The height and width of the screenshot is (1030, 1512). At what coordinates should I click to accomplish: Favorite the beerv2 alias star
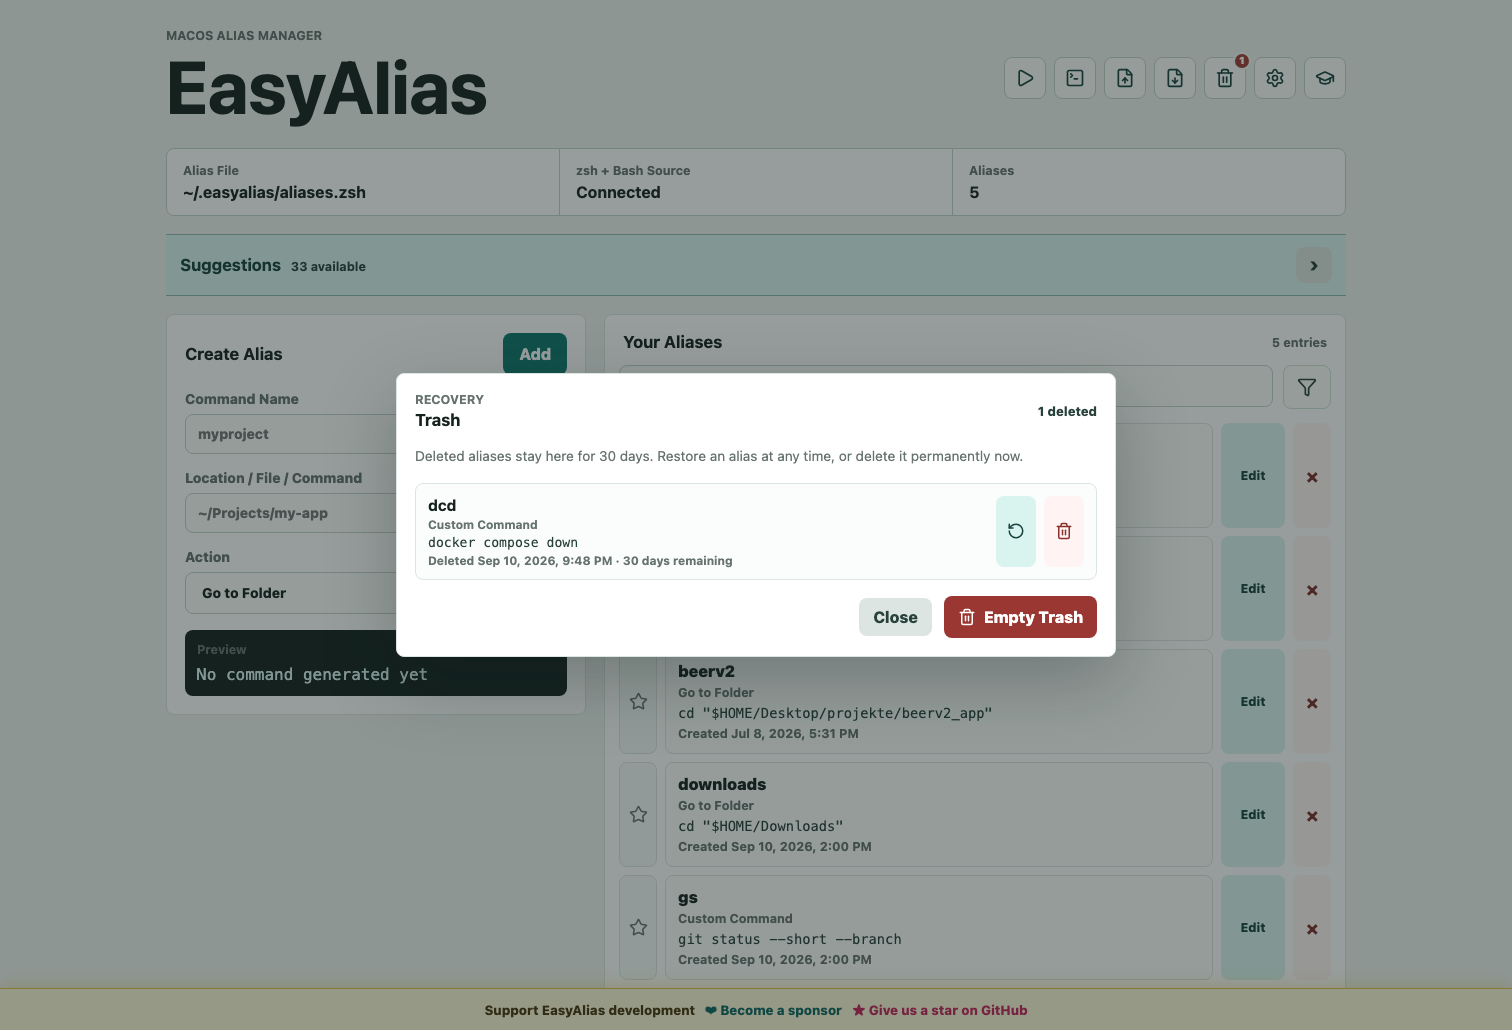click(638, 702)
